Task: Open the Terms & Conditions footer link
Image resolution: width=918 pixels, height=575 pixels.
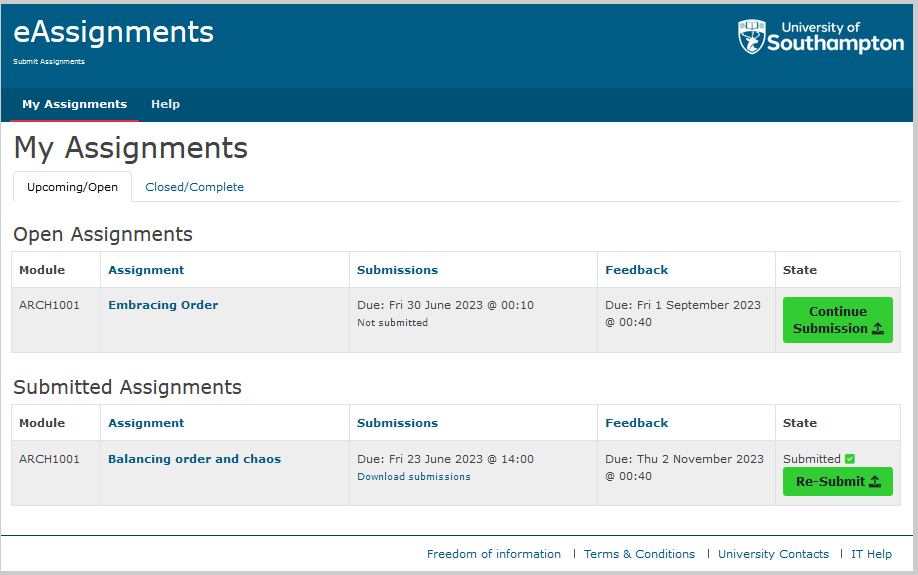Action: tap(639, 554)
